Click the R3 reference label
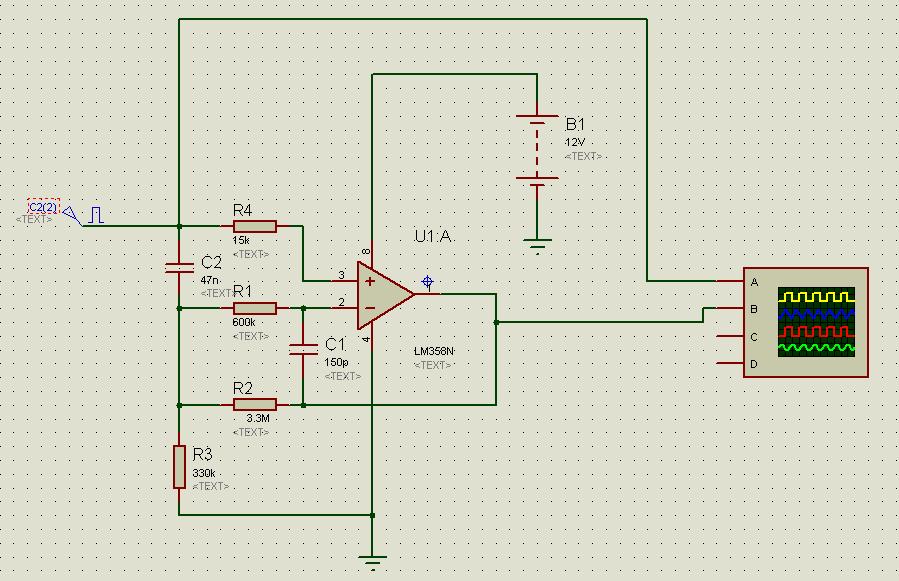The height and width of the screenshot is (581, 899). point(202,454)
